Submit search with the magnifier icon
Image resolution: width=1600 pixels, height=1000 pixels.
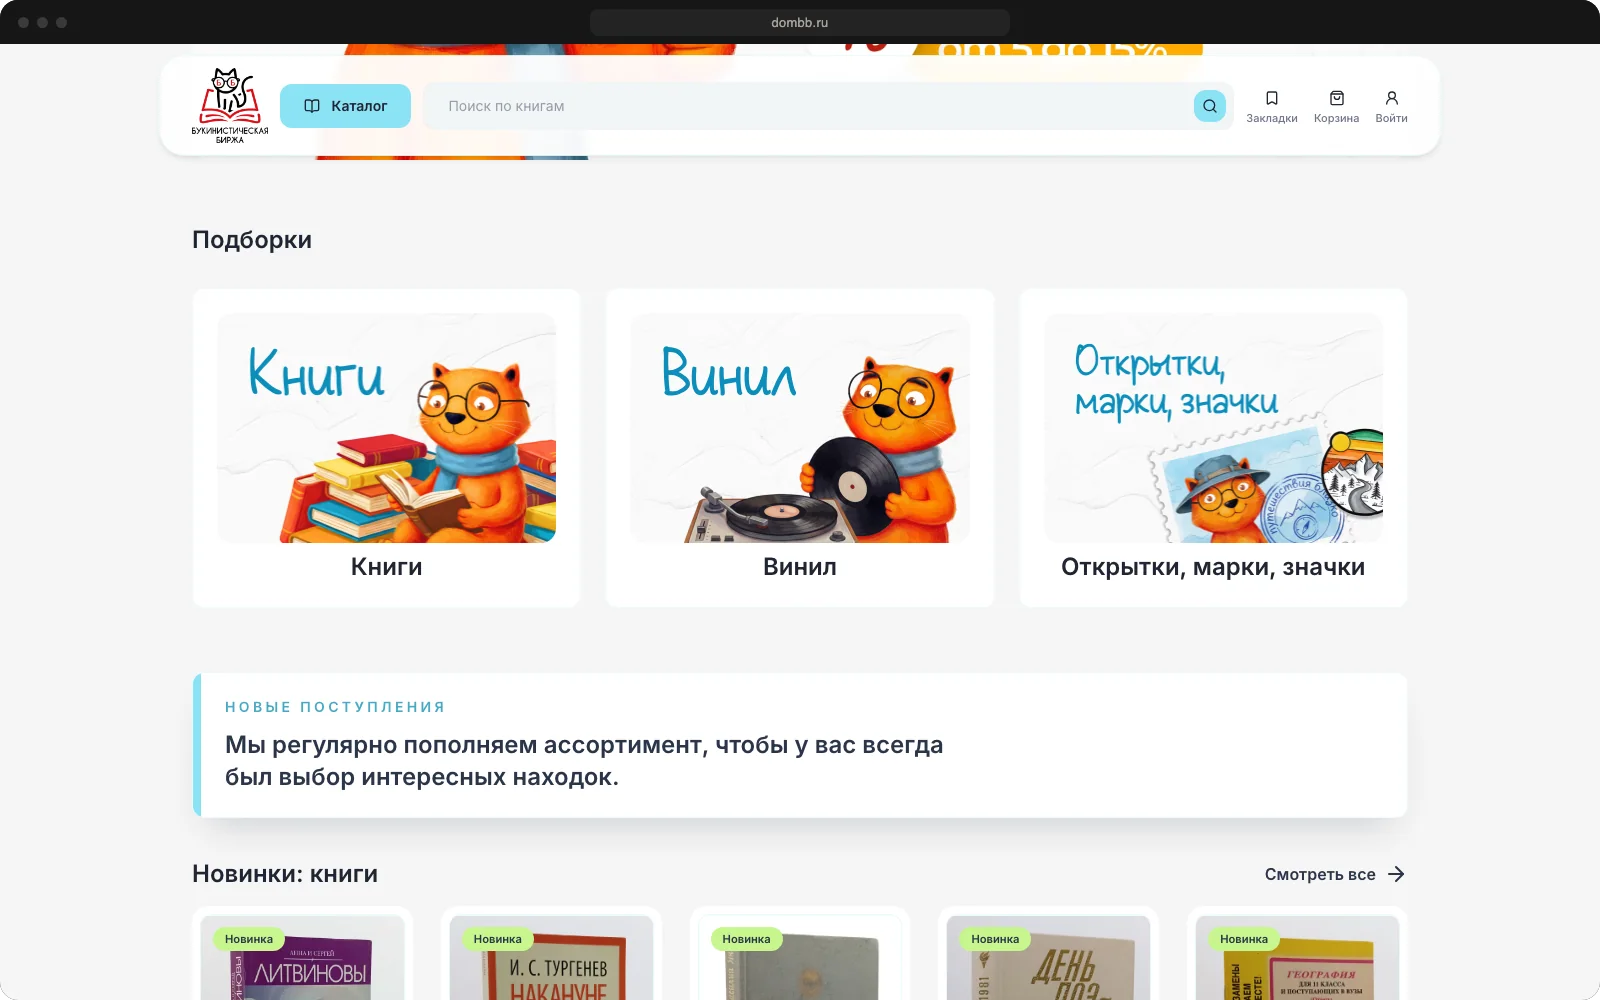point(1210,106)
